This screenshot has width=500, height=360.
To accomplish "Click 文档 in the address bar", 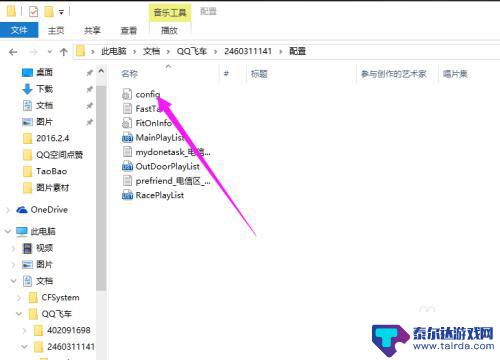I will click(x=152, y=51).
